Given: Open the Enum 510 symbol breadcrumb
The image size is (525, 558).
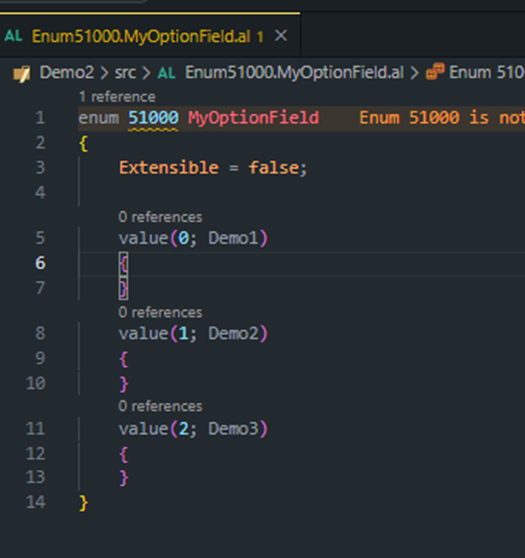Looking at the screenshot, I should click(487, 73).
